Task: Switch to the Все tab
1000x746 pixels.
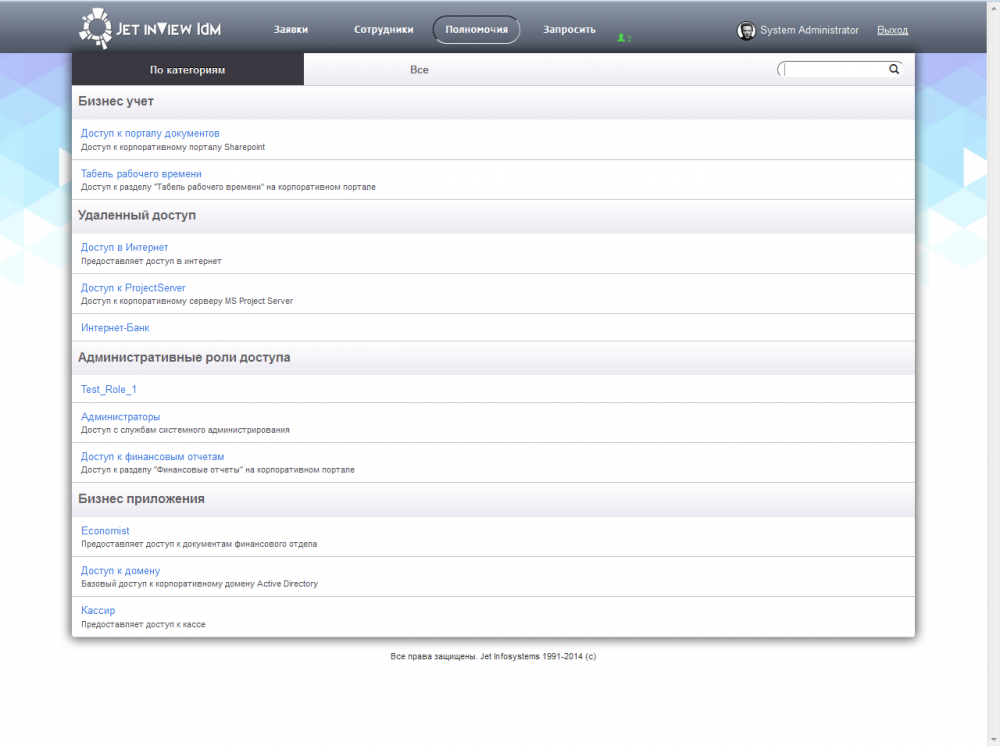Action: pos(419,69)
